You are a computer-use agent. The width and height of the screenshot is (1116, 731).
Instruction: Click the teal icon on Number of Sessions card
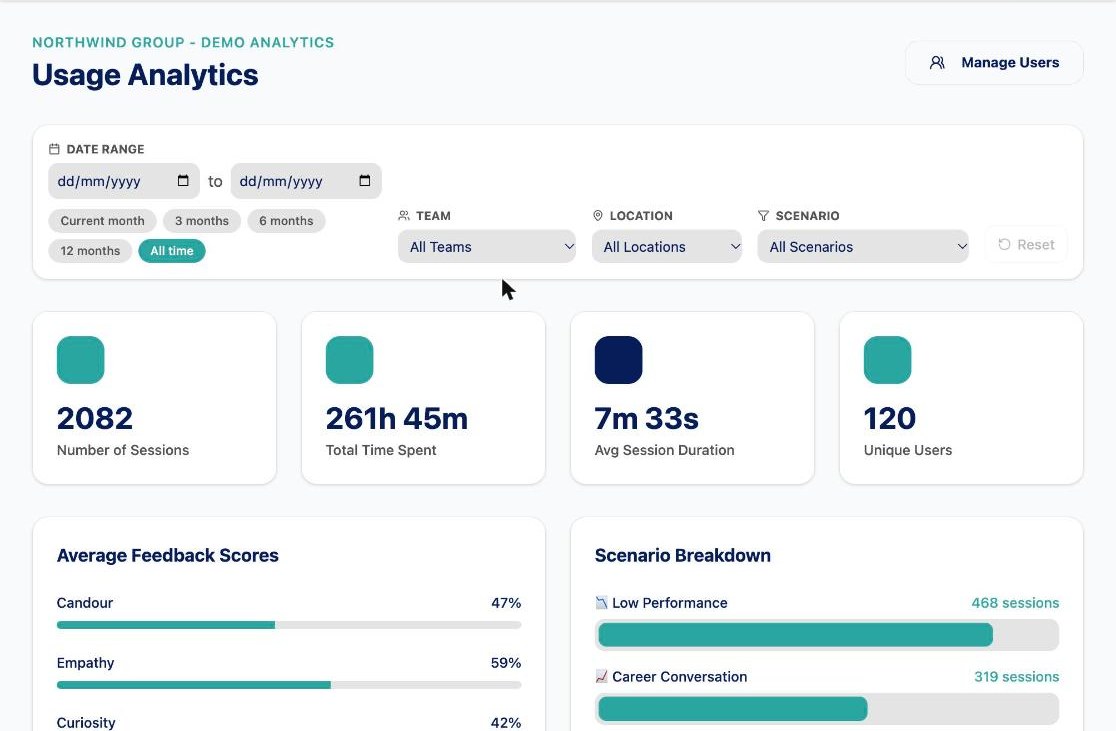(80, 360)
